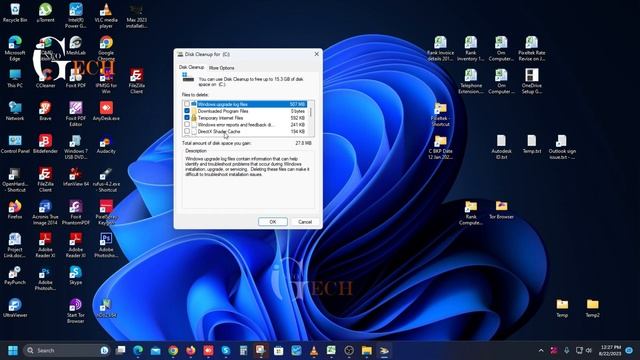This screenshot has width=640, height=360.
Task: Select the Rank Invoice details spreadsheet icon
Action: click(x=440, y=48)
